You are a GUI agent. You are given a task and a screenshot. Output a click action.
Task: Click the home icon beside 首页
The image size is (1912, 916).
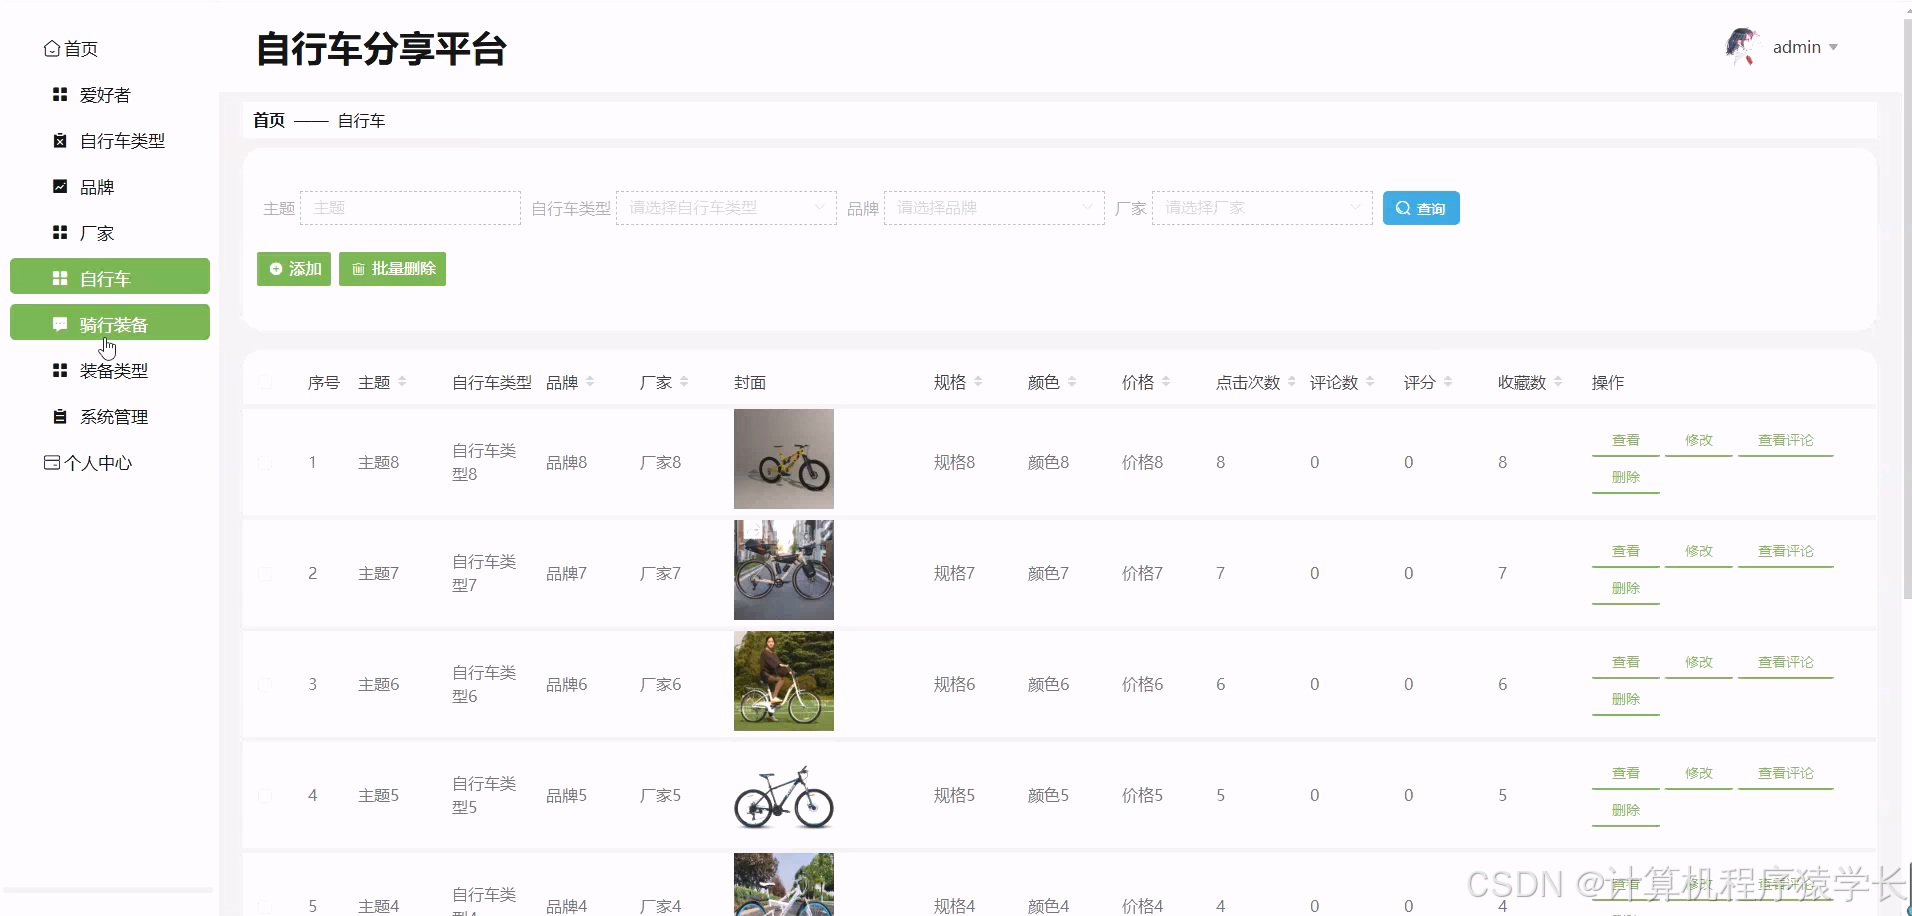tap(52, 48)
